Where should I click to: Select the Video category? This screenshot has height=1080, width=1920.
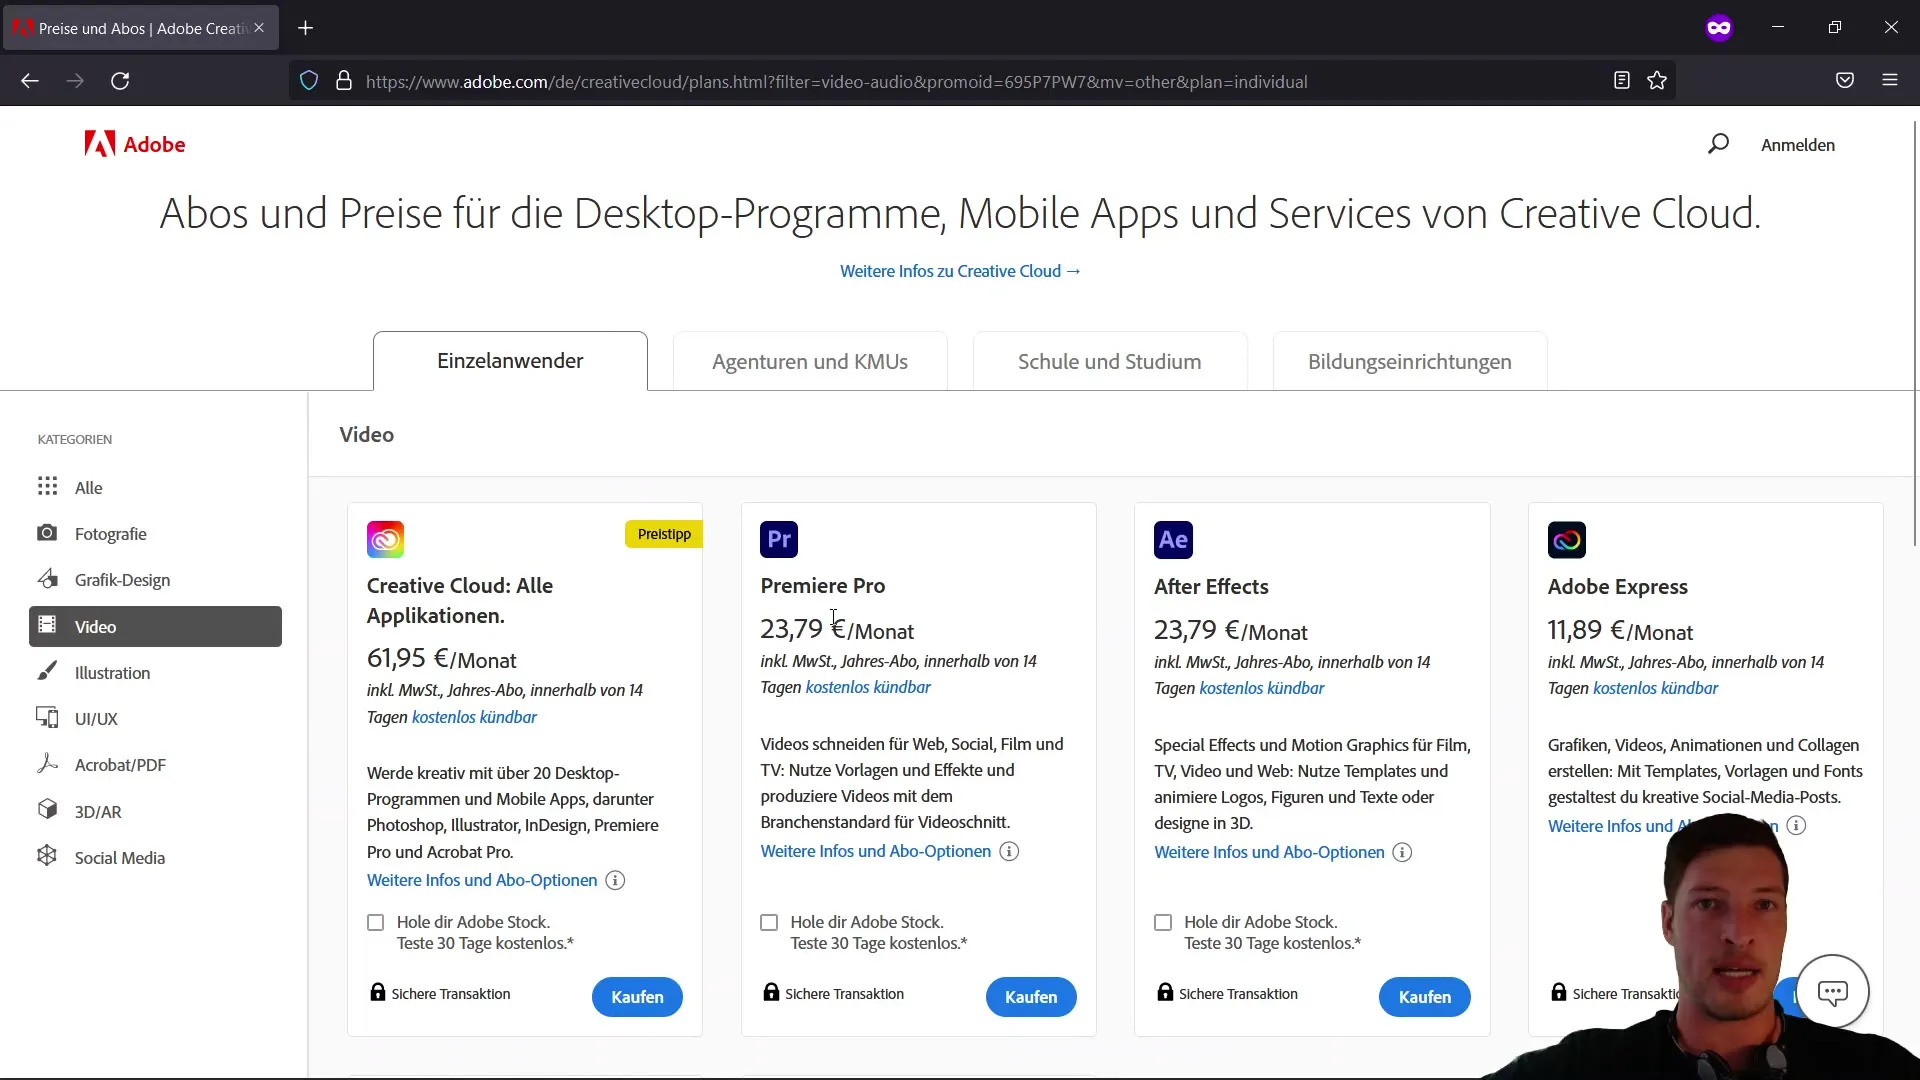click(x=155, y=626)
